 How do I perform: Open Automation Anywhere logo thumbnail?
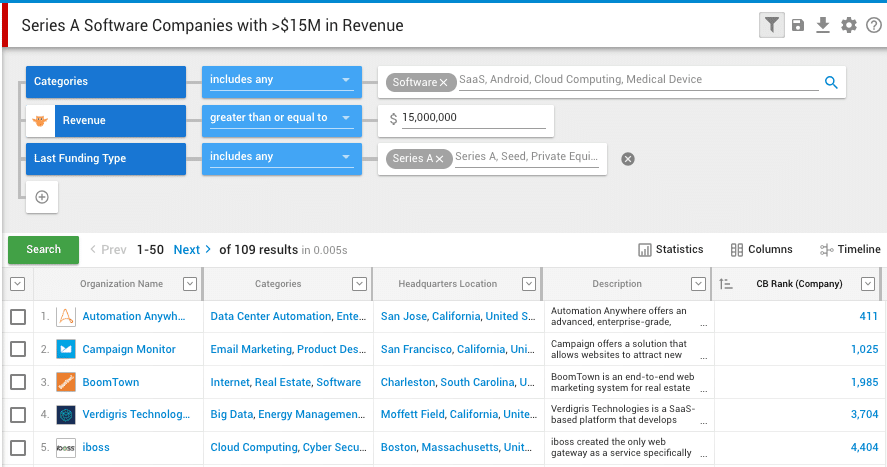tap(66, 317)
